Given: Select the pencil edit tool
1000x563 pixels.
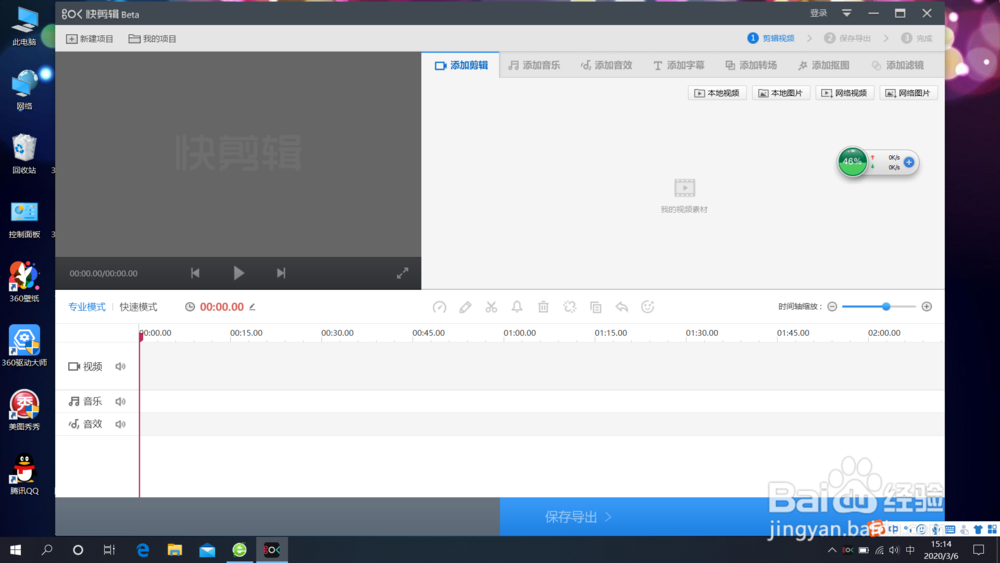Looking at the screenshot, I should [466, 307].
